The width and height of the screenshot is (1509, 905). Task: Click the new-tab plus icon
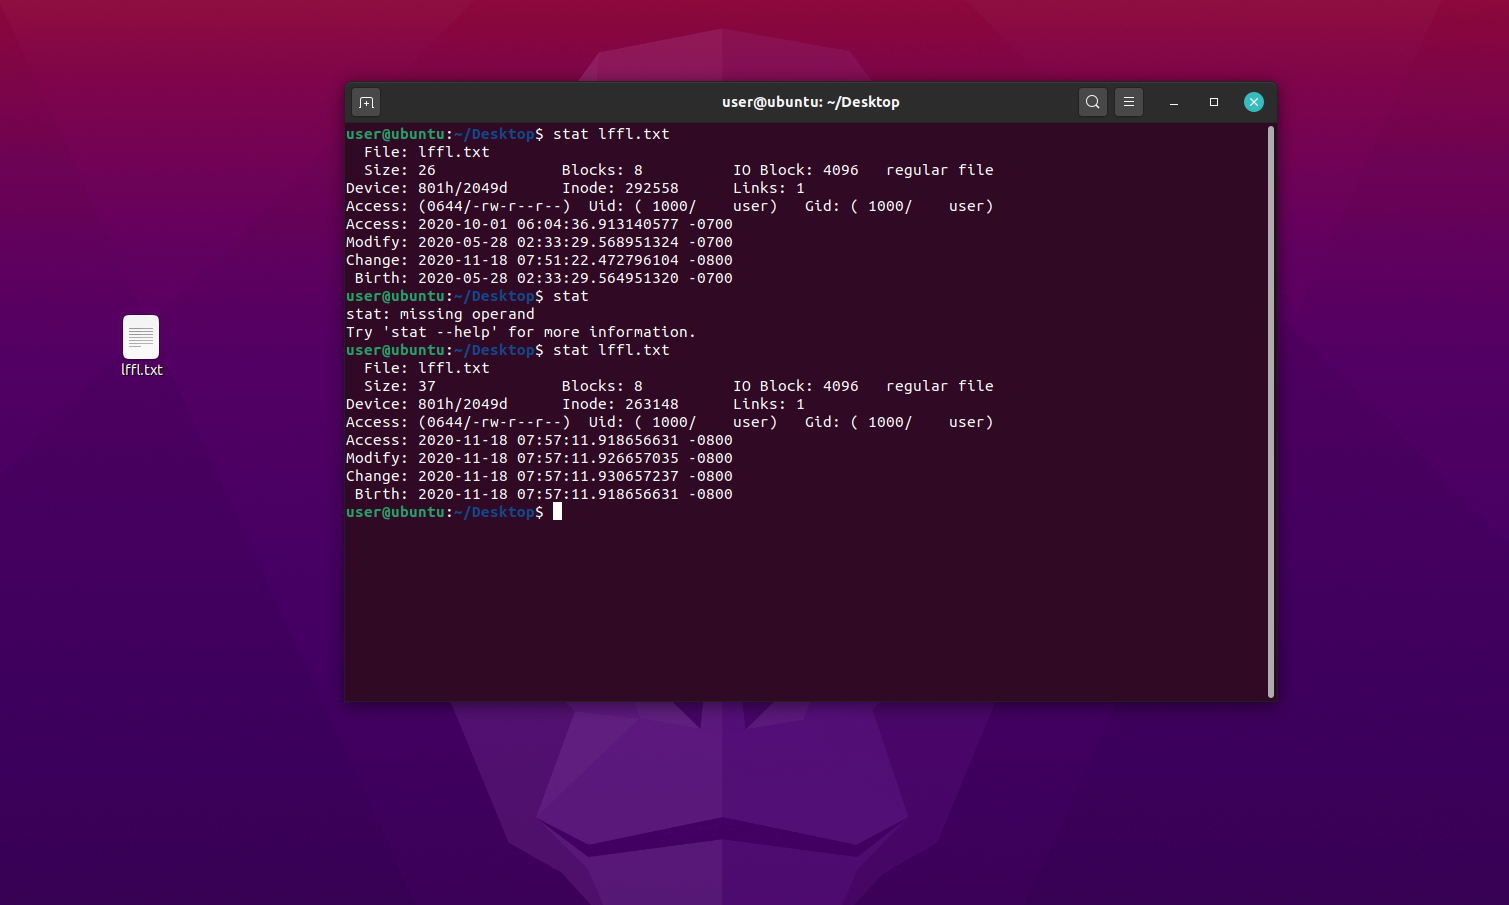[365, 101]
